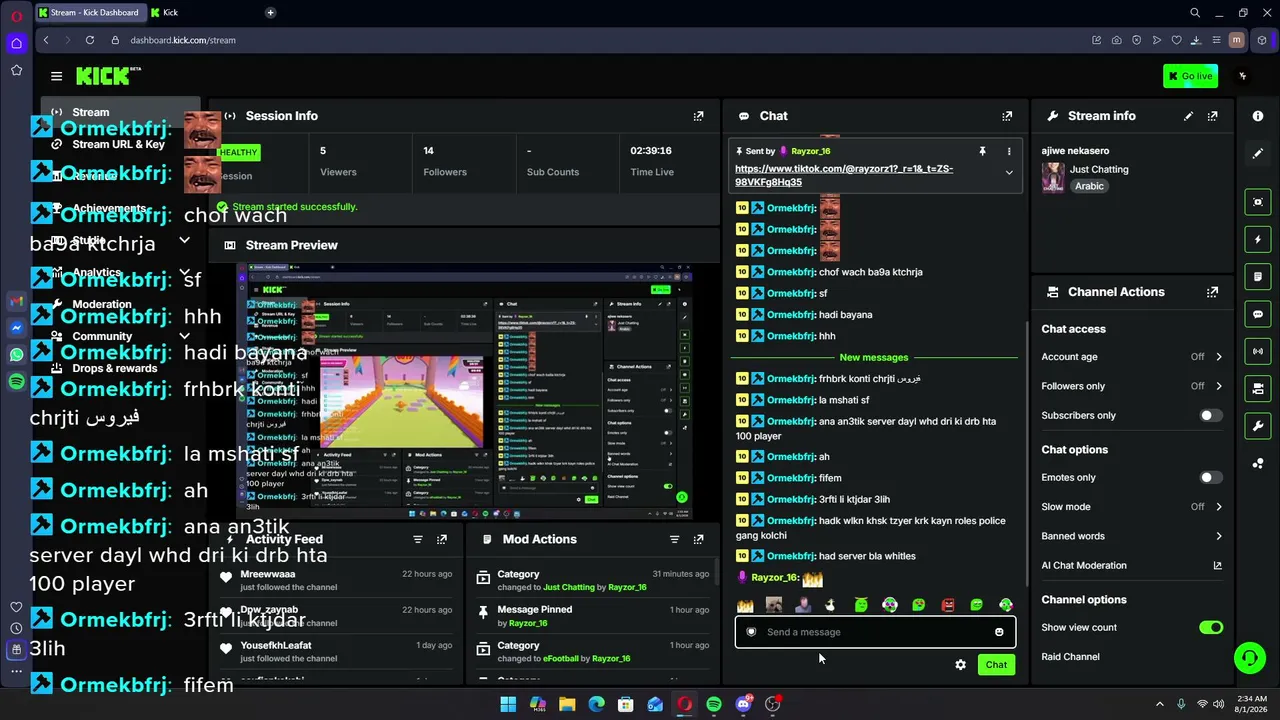Open Microsoft Edge from the taskbar
The image size is (1280, 720).
click(x=596, y=704)
